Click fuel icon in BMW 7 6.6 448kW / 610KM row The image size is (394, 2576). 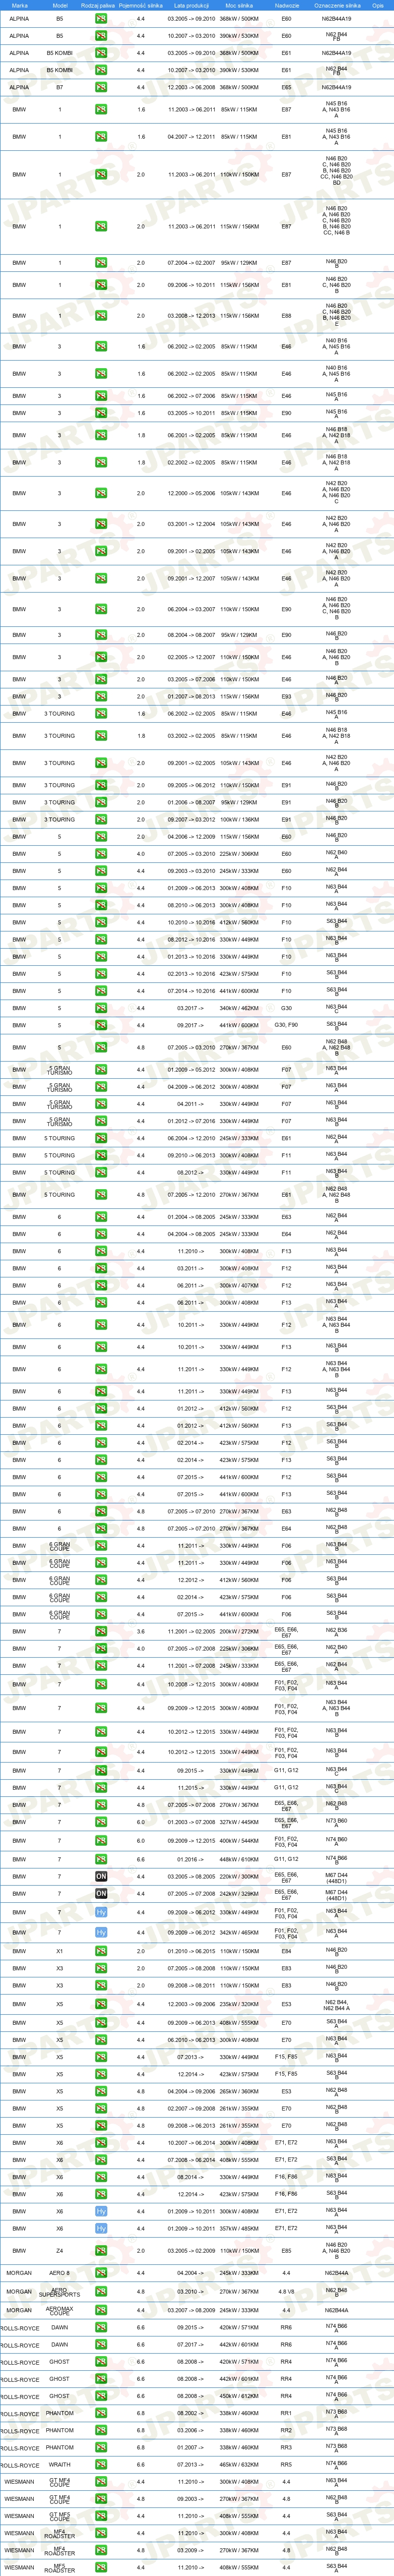pyautogui.click(x=101, y=1860)
